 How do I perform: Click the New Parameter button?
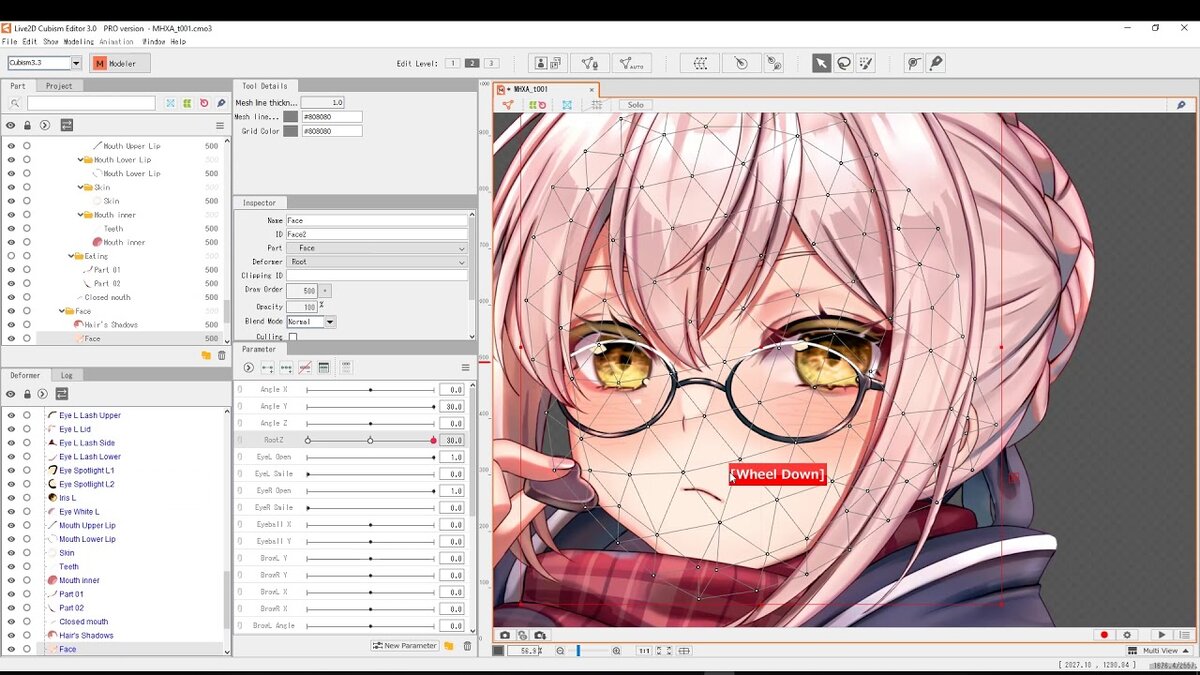click(x=405, y=646)
